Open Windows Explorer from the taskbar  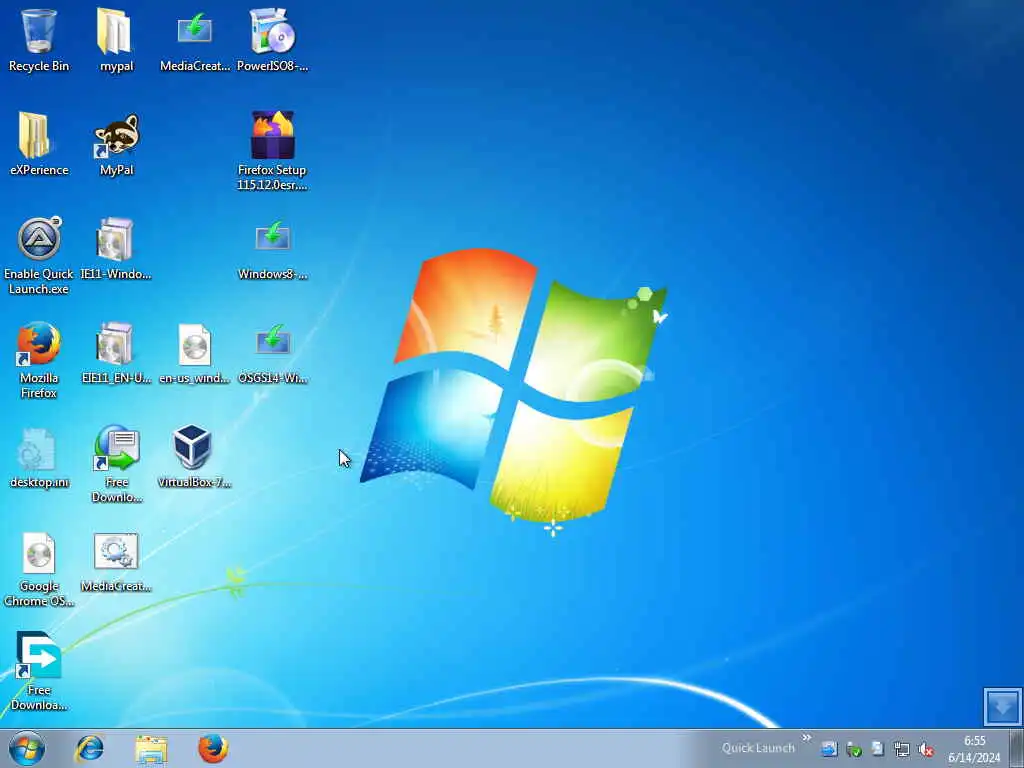coord(152,749)
